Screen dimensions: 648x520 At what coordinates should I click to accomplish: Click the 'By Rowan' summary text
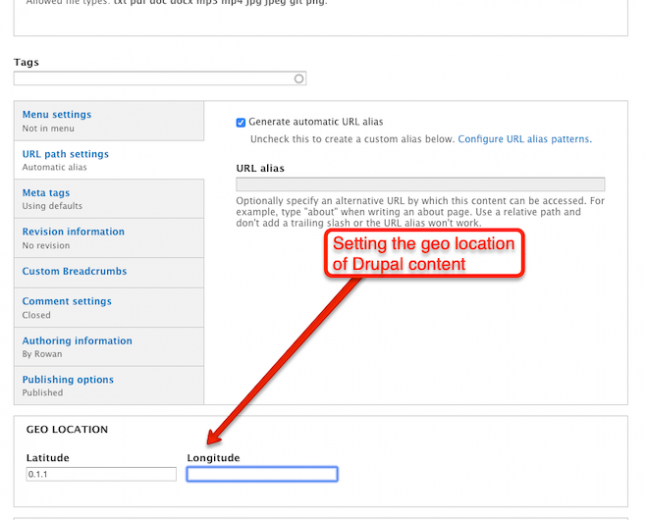point(42,354)
